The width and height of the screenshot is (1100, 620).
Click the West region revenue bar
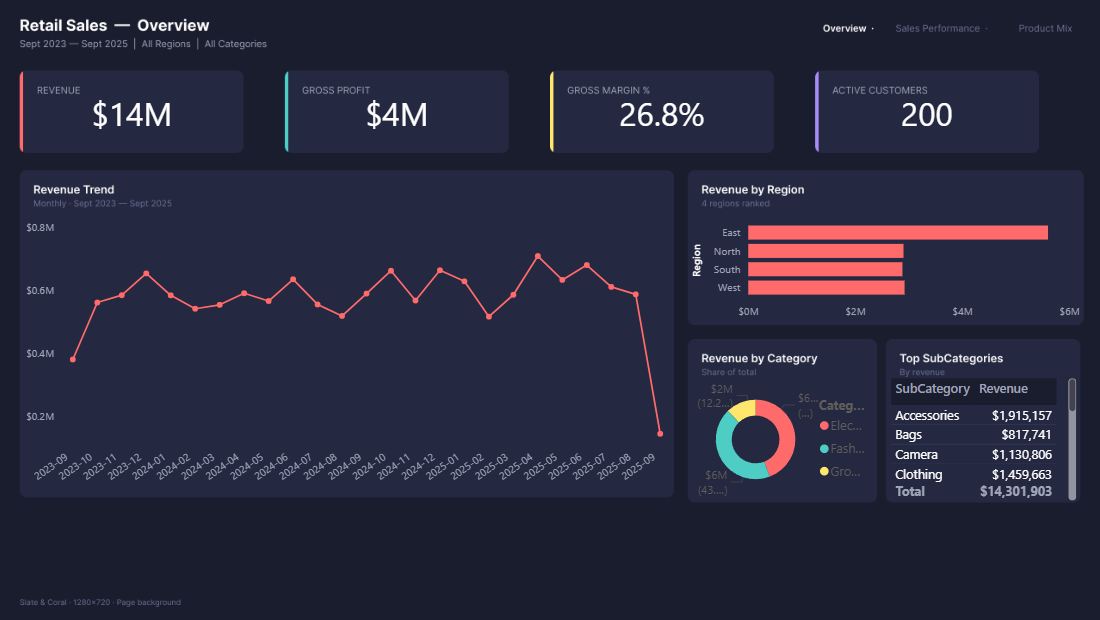tap(826, 288)
